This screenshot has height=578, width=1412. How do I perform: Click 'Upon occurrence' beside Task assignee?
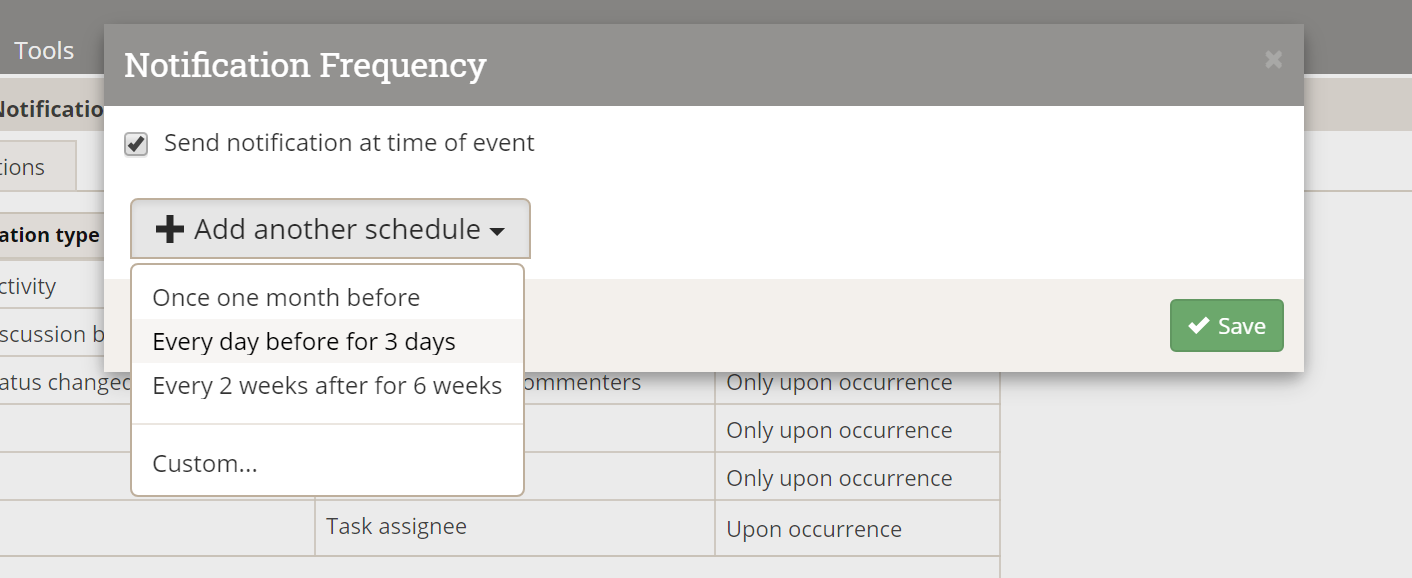pos(814,529)
